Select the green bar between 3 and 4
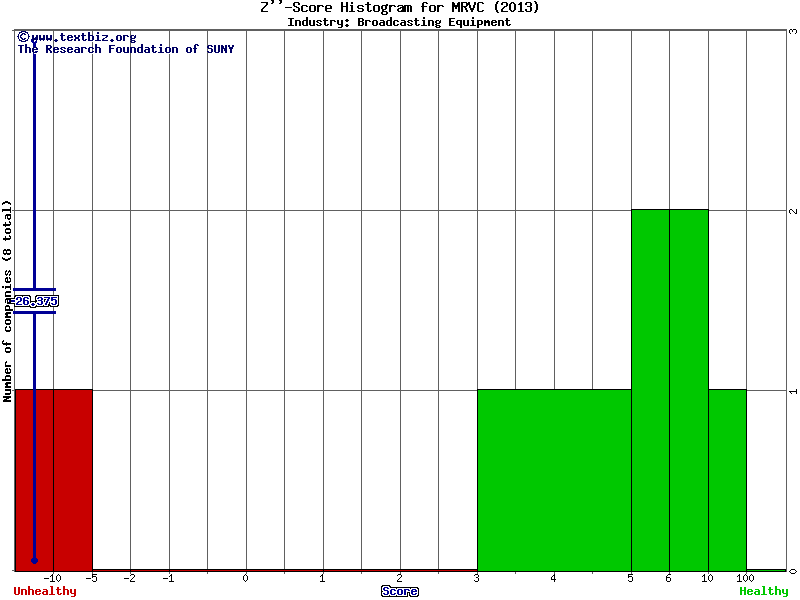This screenshot has height=600, width=800. coord(515,480)
